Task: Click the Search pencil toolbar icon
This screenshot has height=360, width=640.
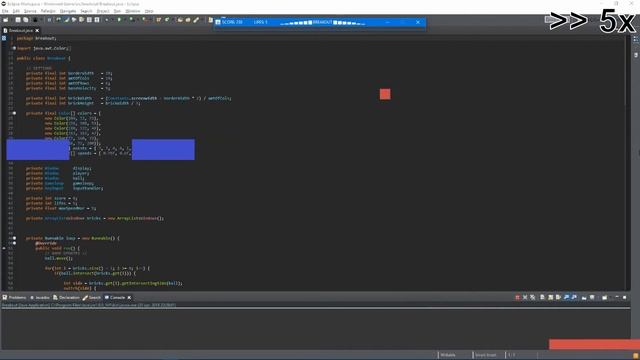Action: coord(196,20)
